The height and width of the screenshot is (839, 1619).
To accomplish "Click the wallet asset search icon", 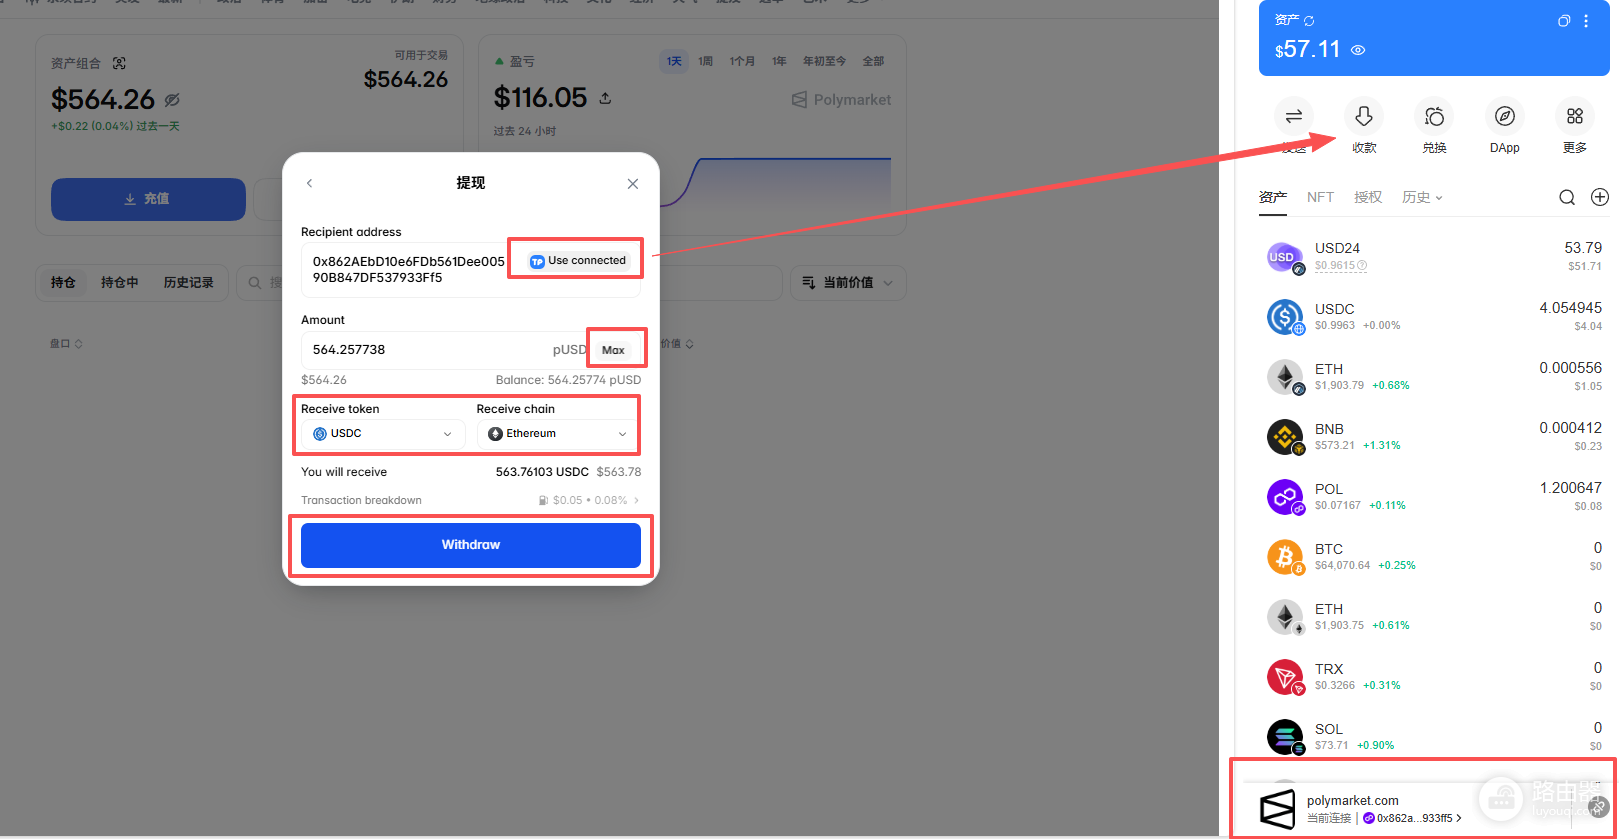I will coord(1567,197).
